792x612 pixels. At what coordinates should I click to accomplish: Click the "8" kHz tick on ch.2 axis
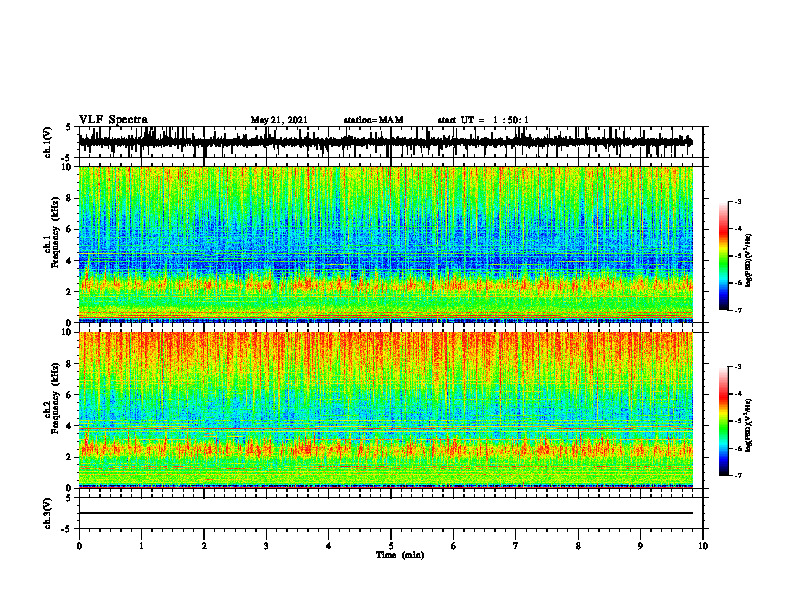click(x=70, y=364)
